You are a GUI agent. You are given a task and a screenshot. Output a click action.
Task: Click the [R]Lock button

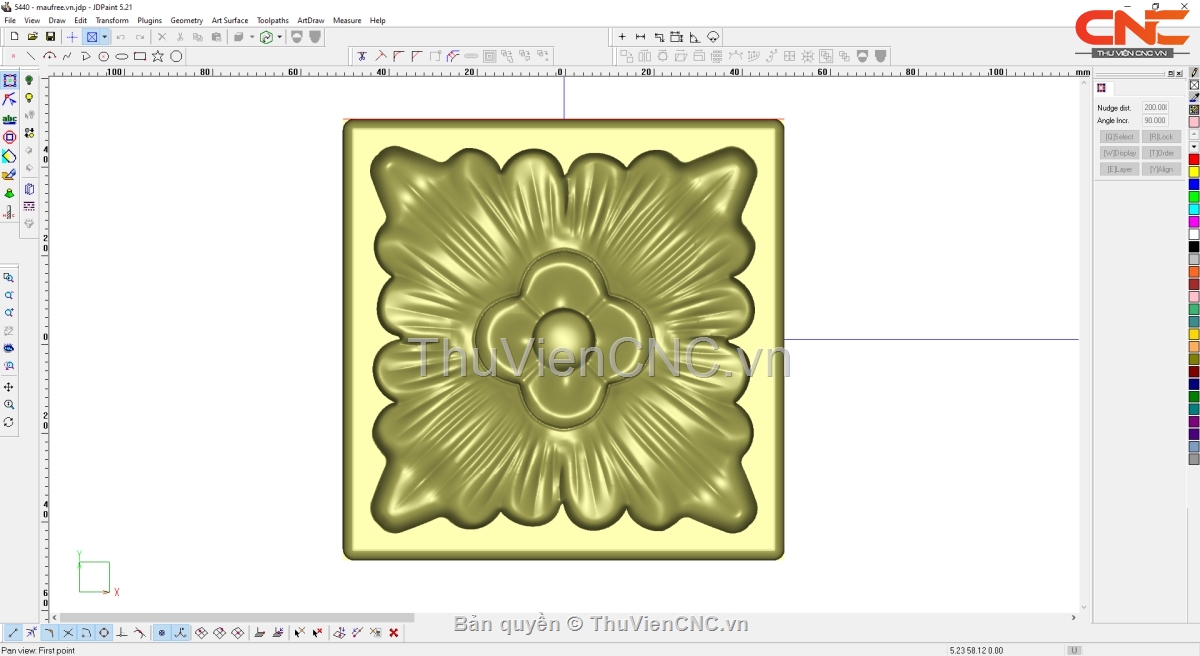tap(1161, 136)
